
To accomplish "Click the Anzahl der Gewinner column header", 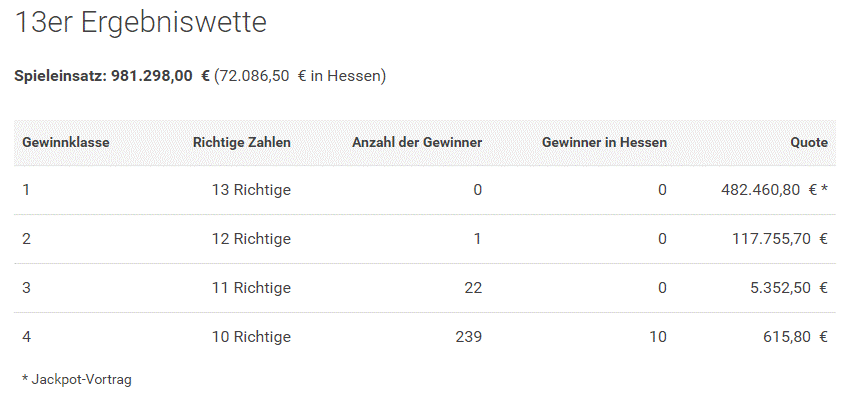I will 417,142.
